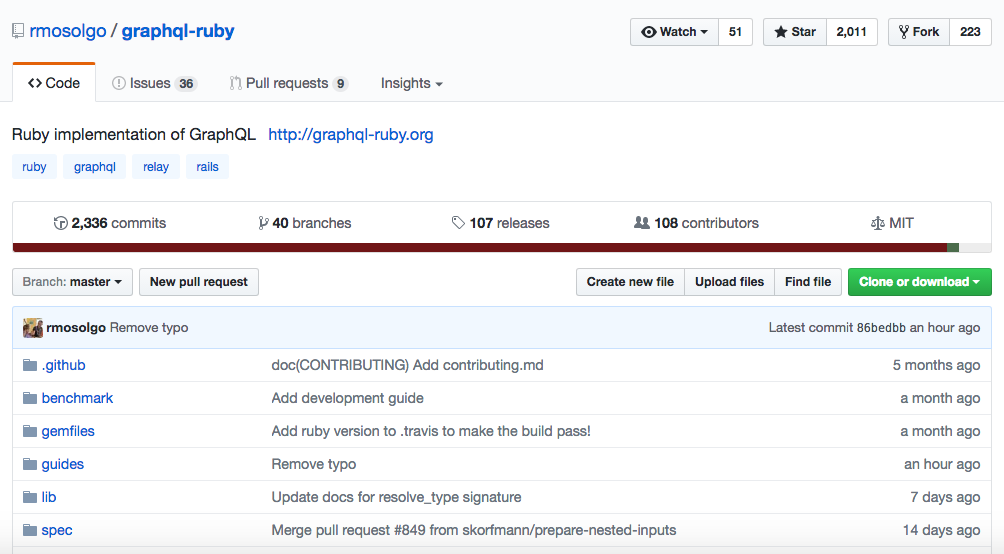
Task: Click the releases tag icon
Action: [458, 223]
